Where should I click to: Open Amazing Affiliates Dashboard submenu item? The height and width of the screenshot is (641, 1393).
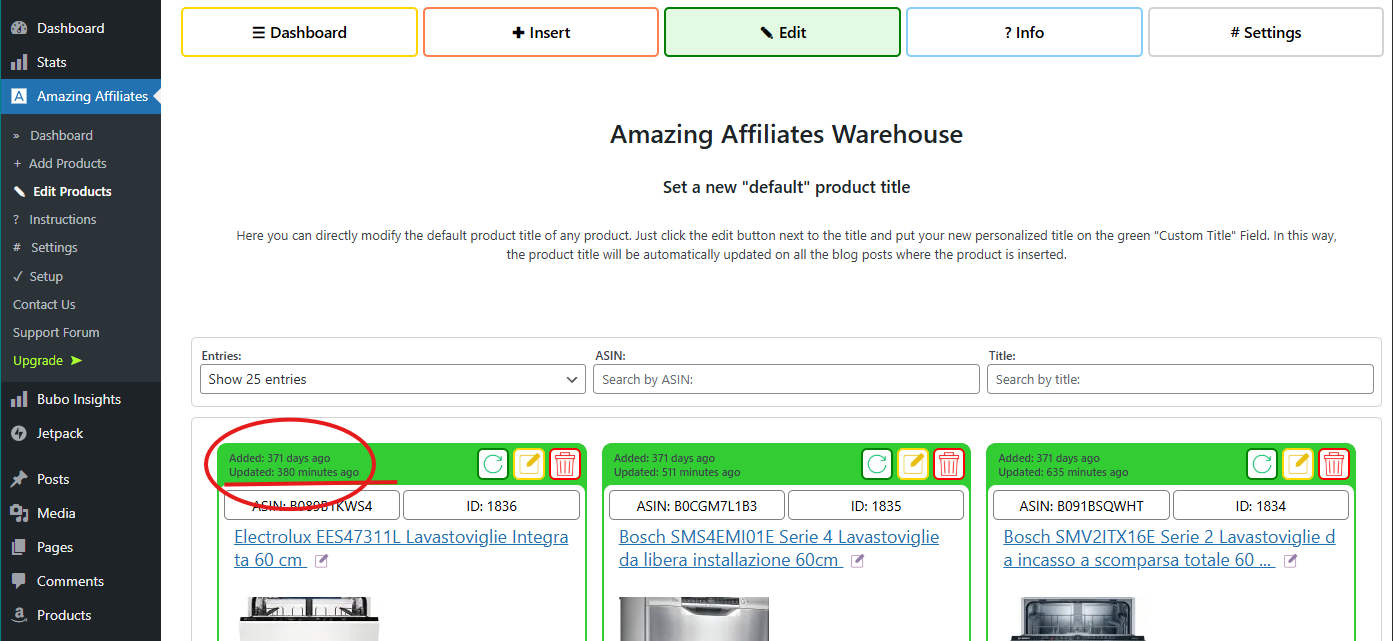tap(61, 135)
